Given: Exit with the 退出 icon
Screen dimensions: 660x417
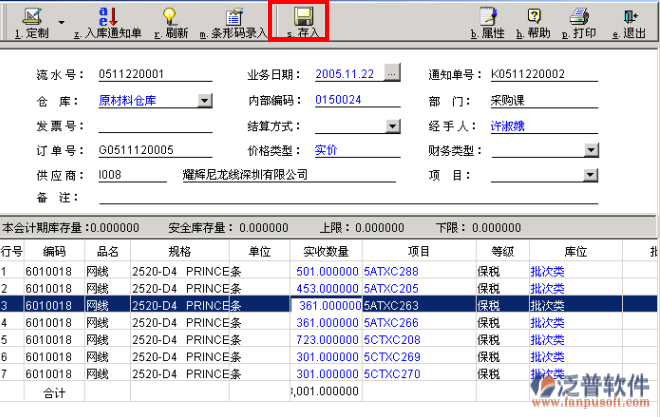Looking at the screenshot, I should (x=629, y=24).
